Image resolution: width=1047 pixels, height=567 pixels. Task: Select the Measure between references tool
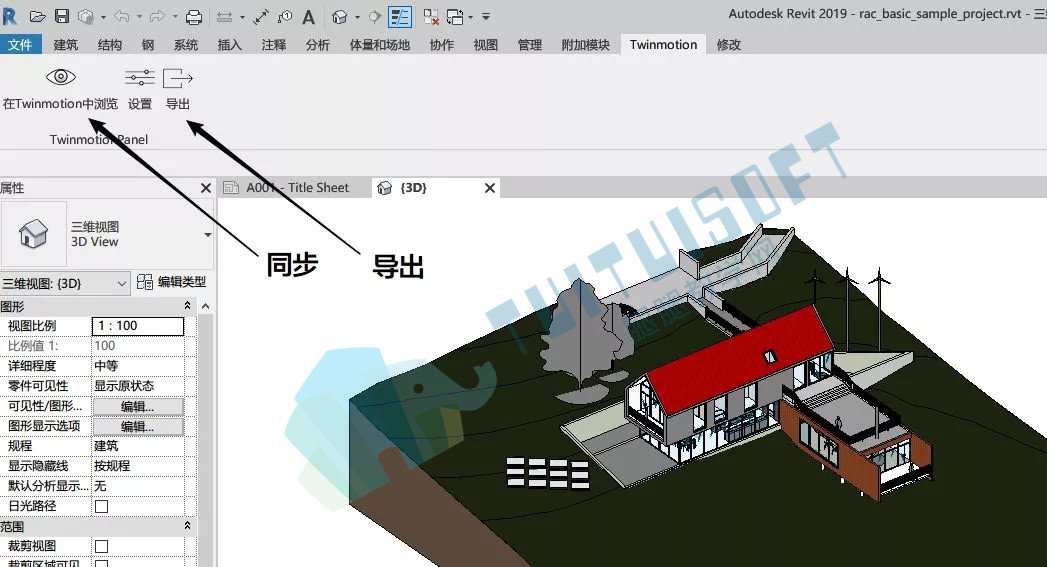(x=224, y=17)
